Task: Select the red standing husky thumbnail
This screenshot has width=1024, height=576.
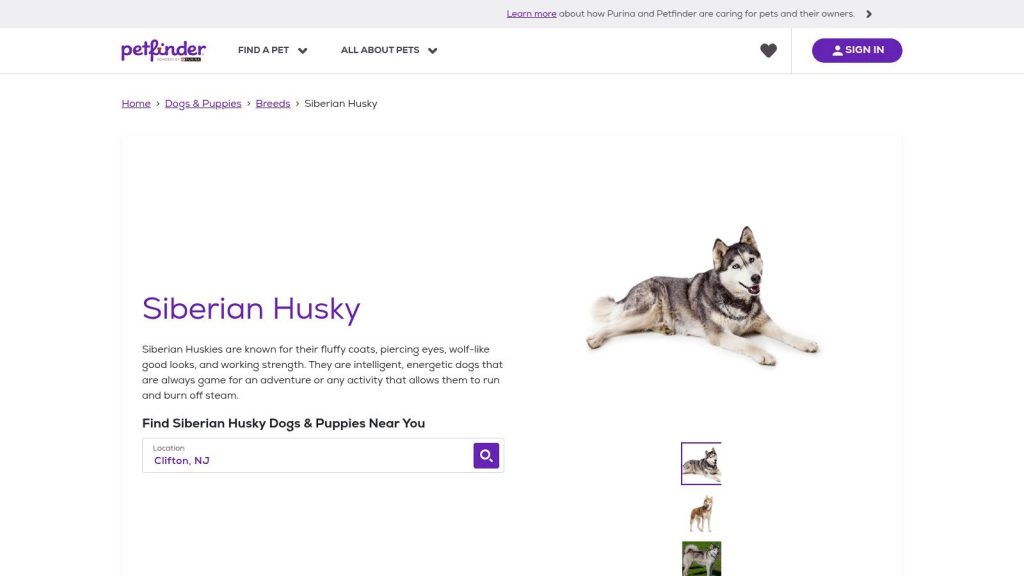Action: coord(701,513)
